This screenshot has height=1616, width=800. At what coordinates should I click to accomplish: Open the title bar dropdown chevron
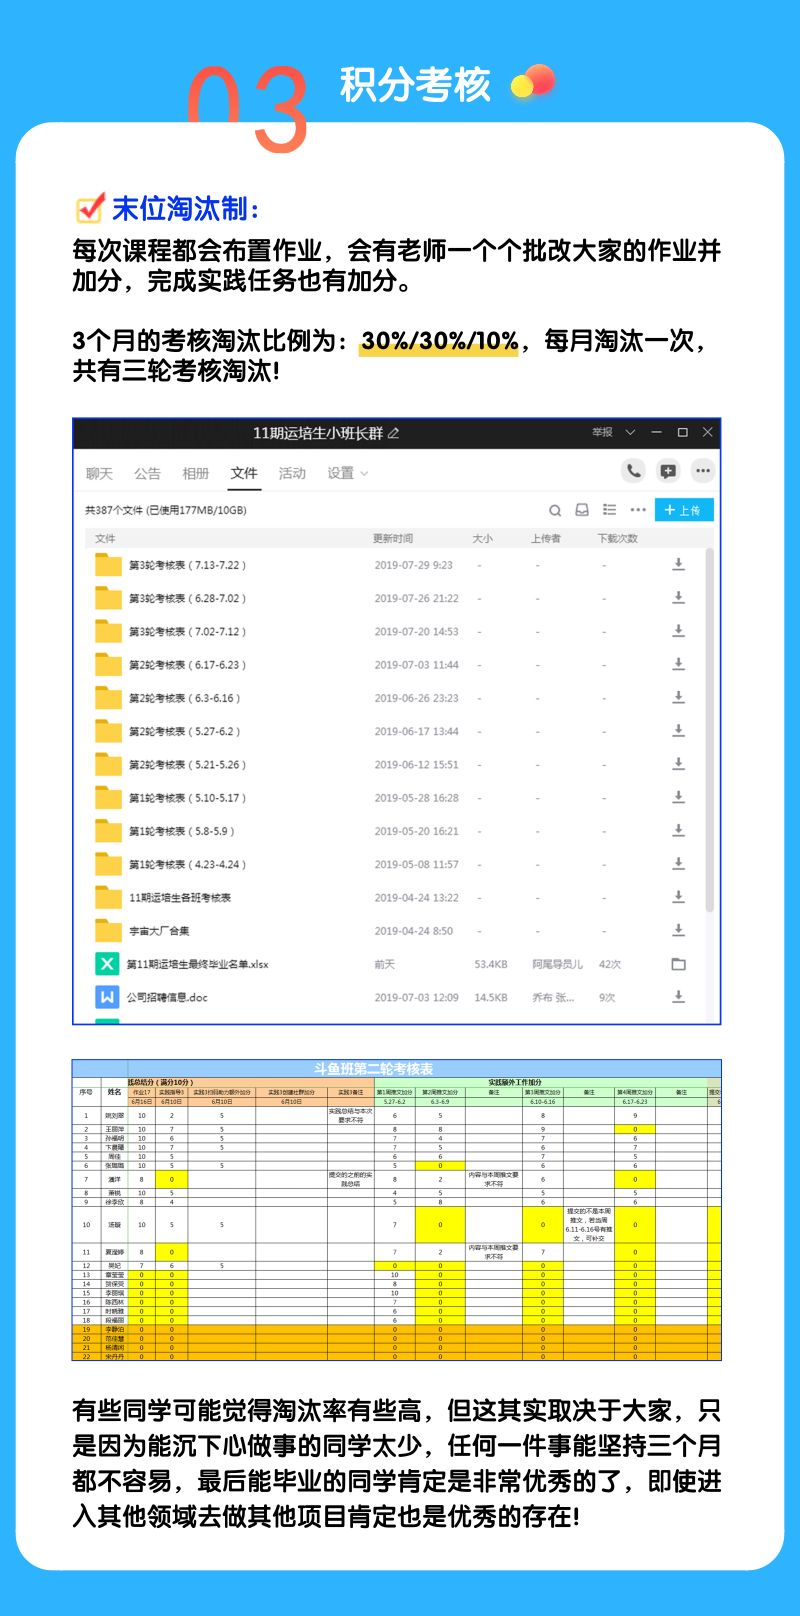[630, 433]
